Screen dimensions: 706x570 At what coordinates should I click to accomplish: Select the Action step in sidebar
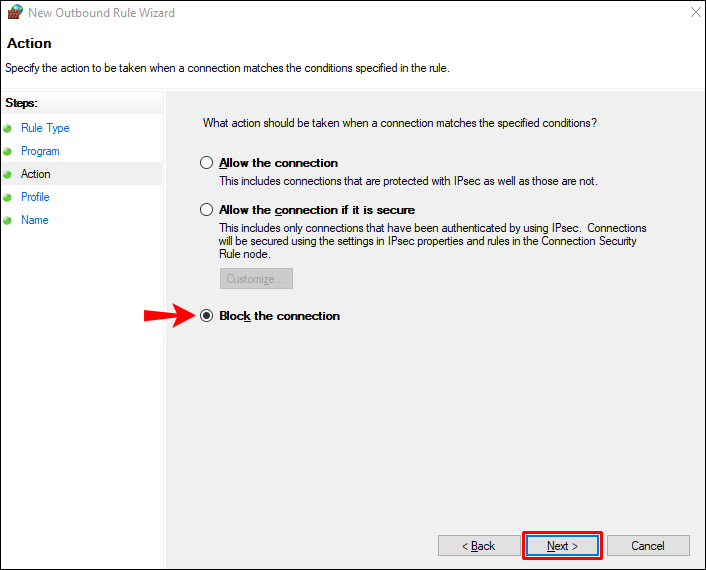tap(35, 174)
